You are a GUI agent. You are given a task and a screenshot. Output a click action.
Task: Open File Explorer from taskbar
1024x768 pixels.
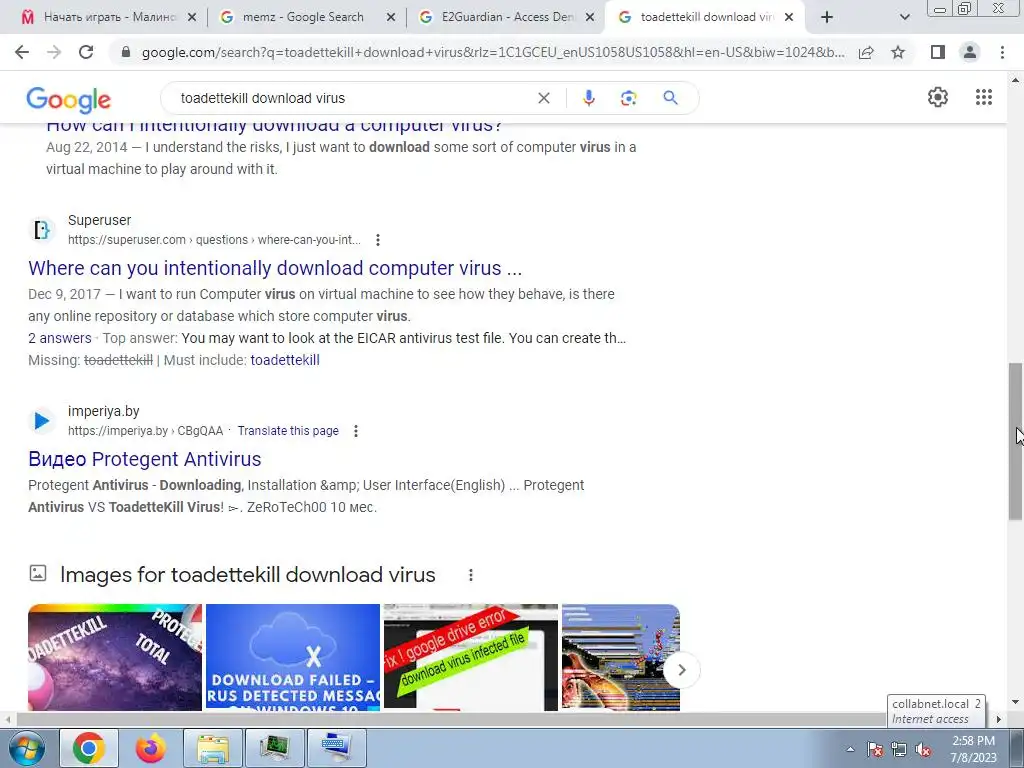coord(213,748)
